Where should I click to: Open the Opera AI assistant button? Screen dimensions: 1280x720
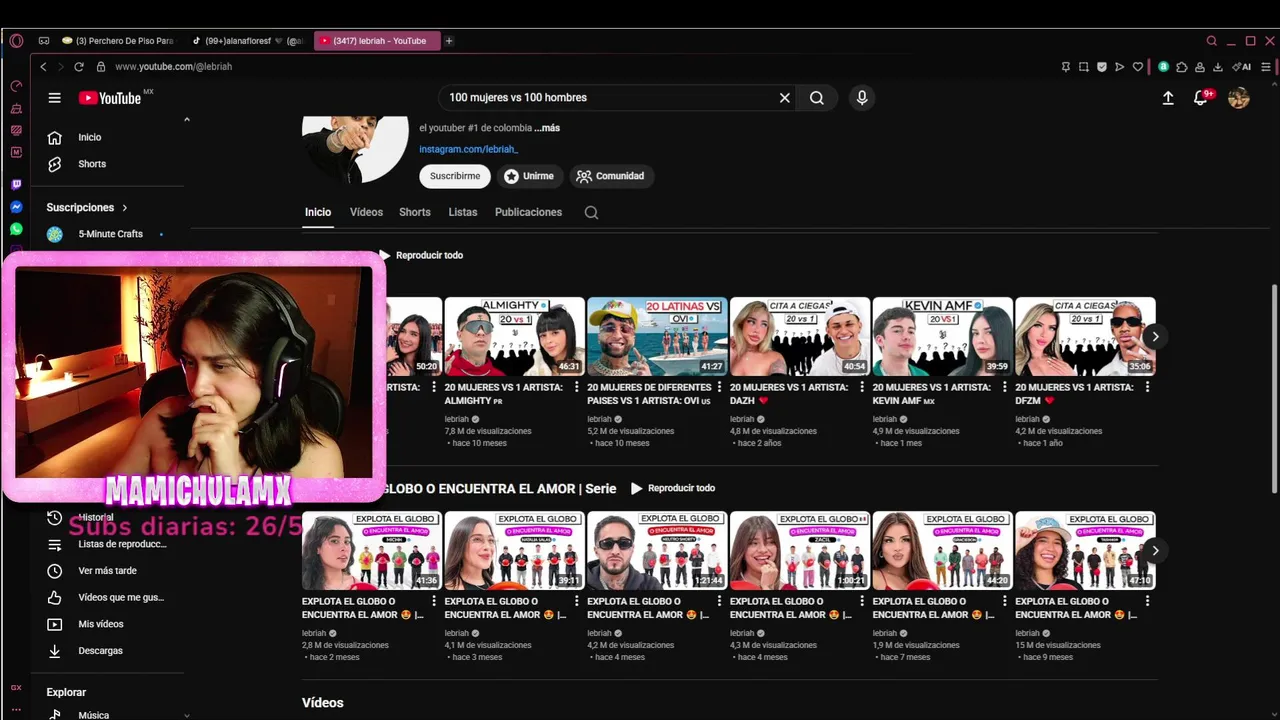point(1242,67)
